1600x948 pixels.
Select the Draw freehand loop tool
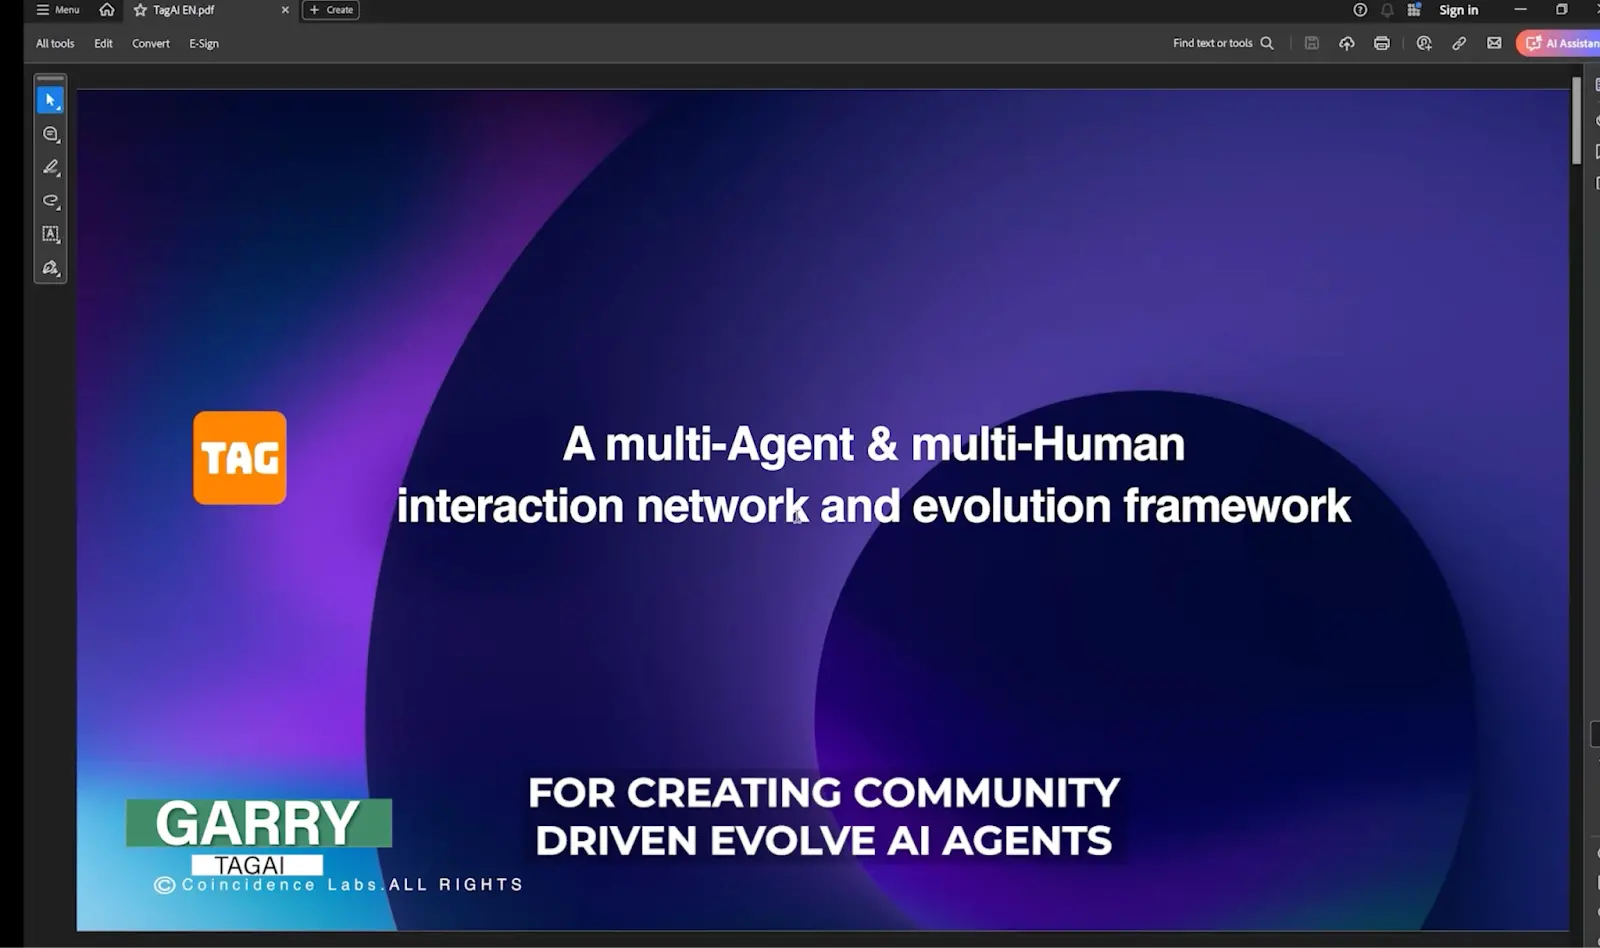point(51,201)
